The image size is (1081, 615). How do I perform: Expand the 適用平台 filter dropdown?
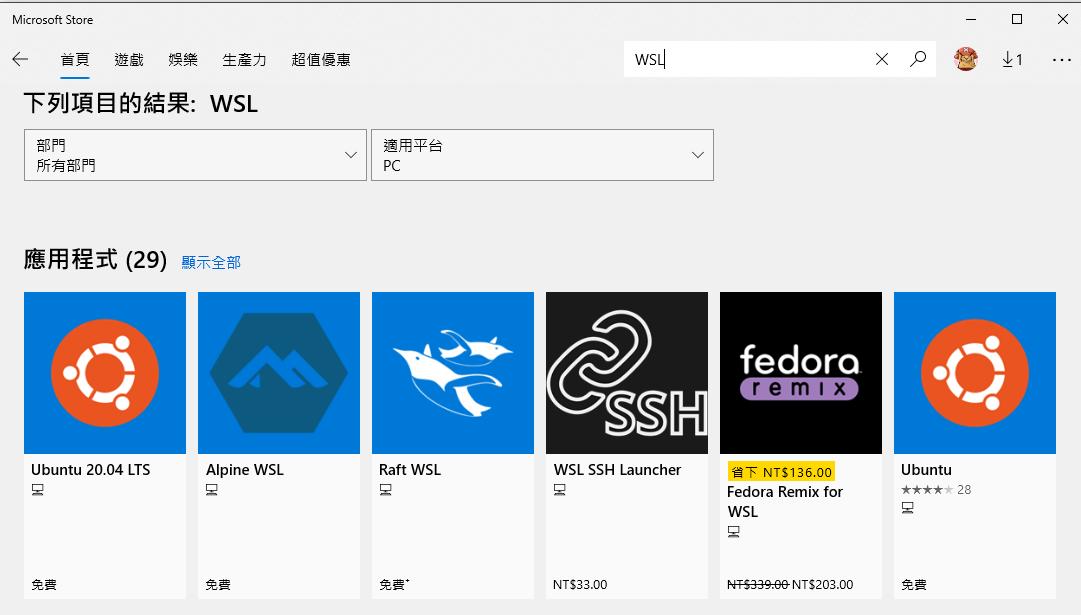point(543,155)
